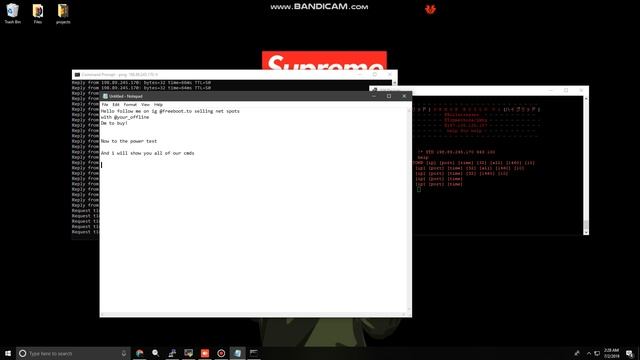The width and height of the screenshot is (640, 360).
Task: Switch to Command Prompt via taskbar icon
Action: [x=253, y=353]
